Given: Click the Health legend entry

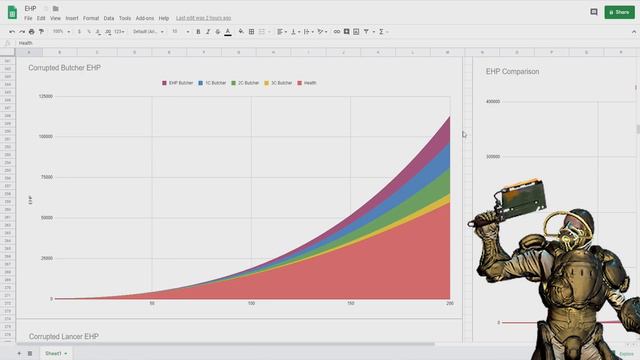Looking at the screenshot, I should 307,83.
